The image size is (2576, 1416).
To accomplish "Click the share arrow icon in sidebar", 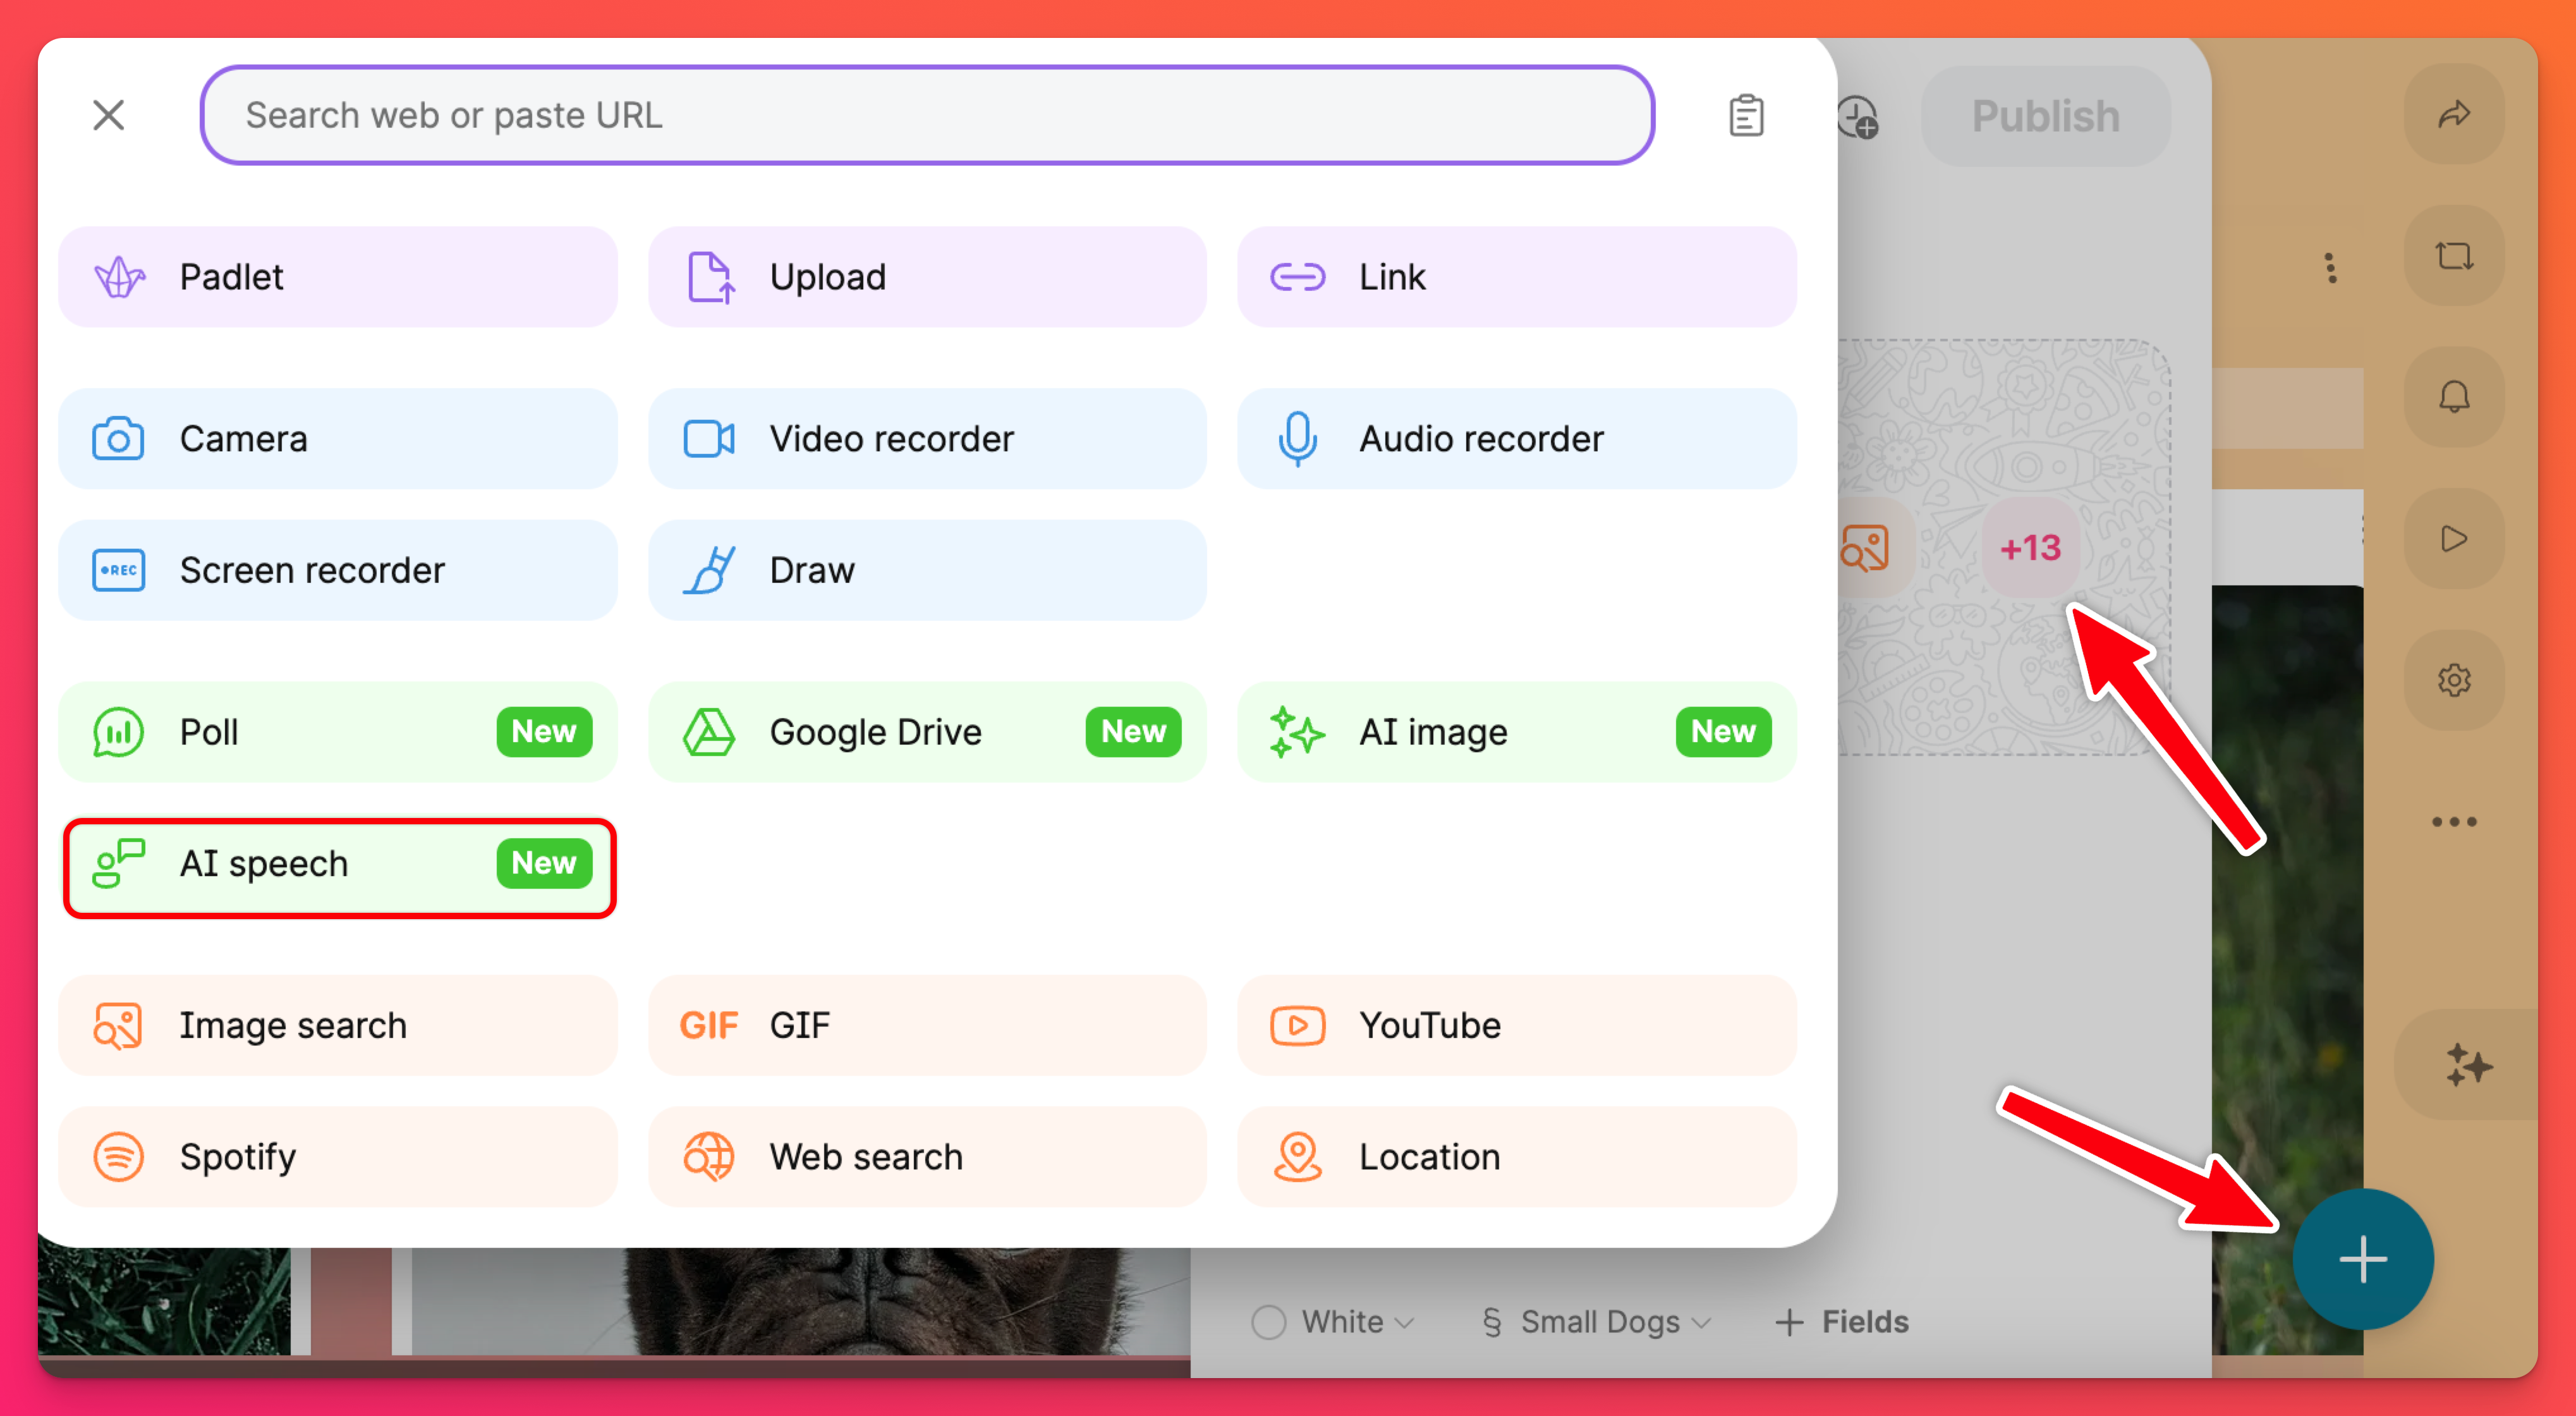I will tap(2454, 114).
